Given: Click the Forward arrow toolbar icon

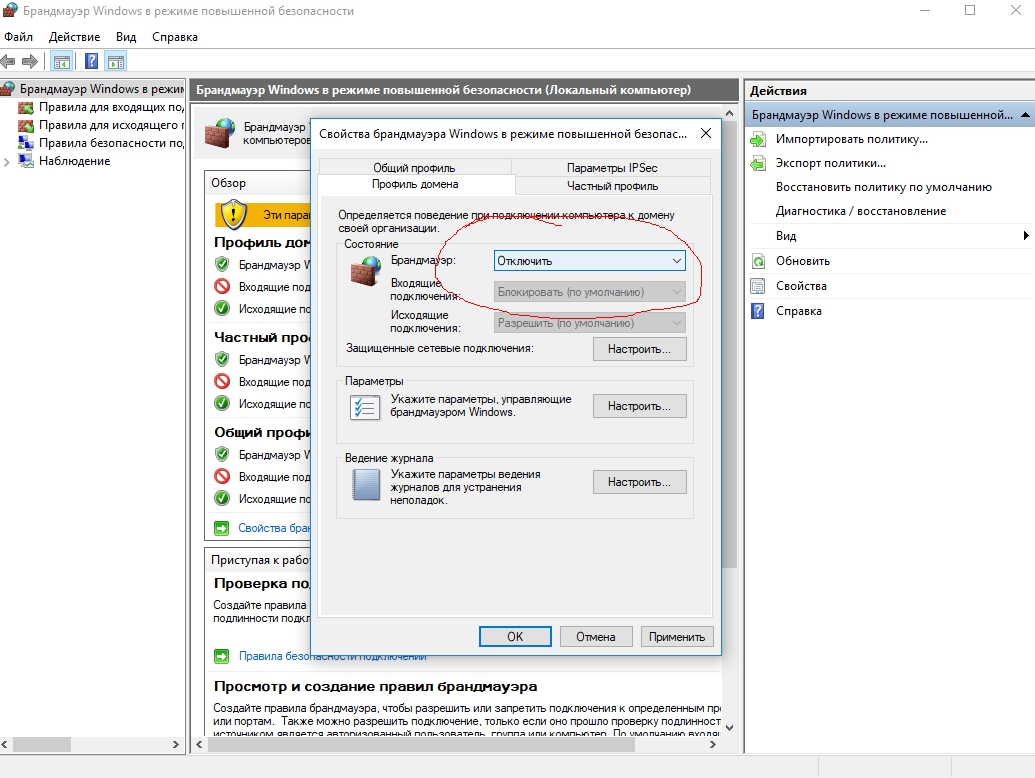Looking at the screenshot, I should tap(30, 62).
